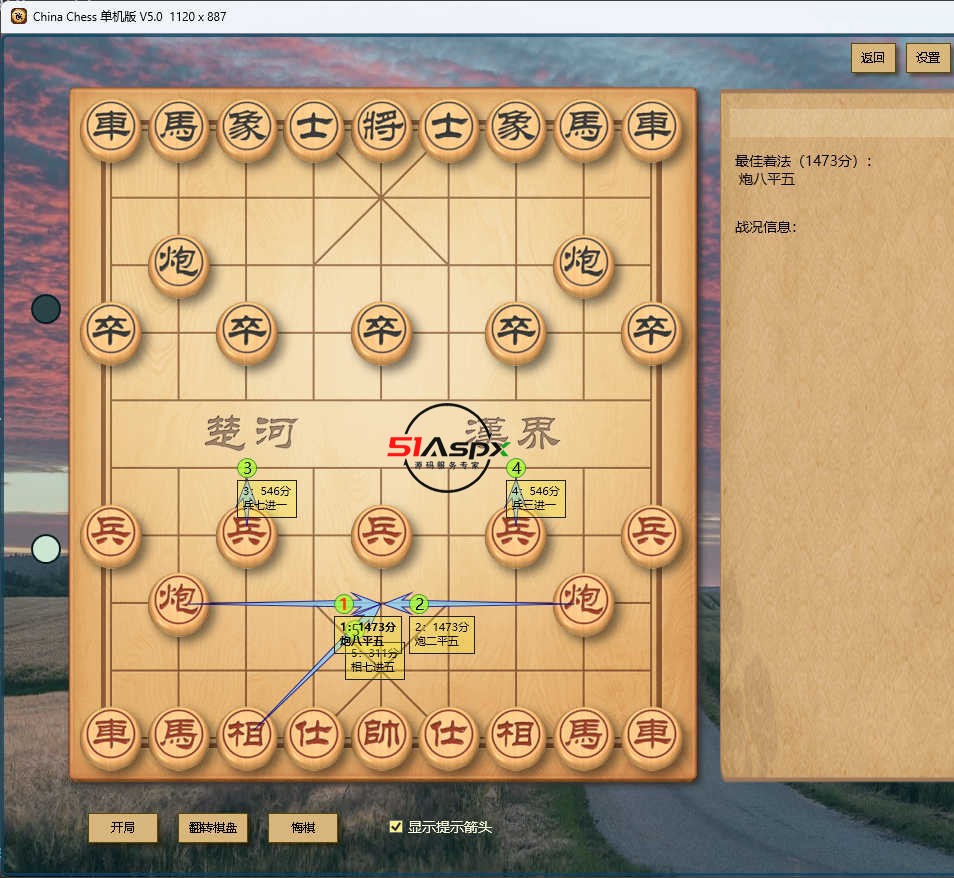Flip the board with 翻转棋盘

[x=213, y=827]
